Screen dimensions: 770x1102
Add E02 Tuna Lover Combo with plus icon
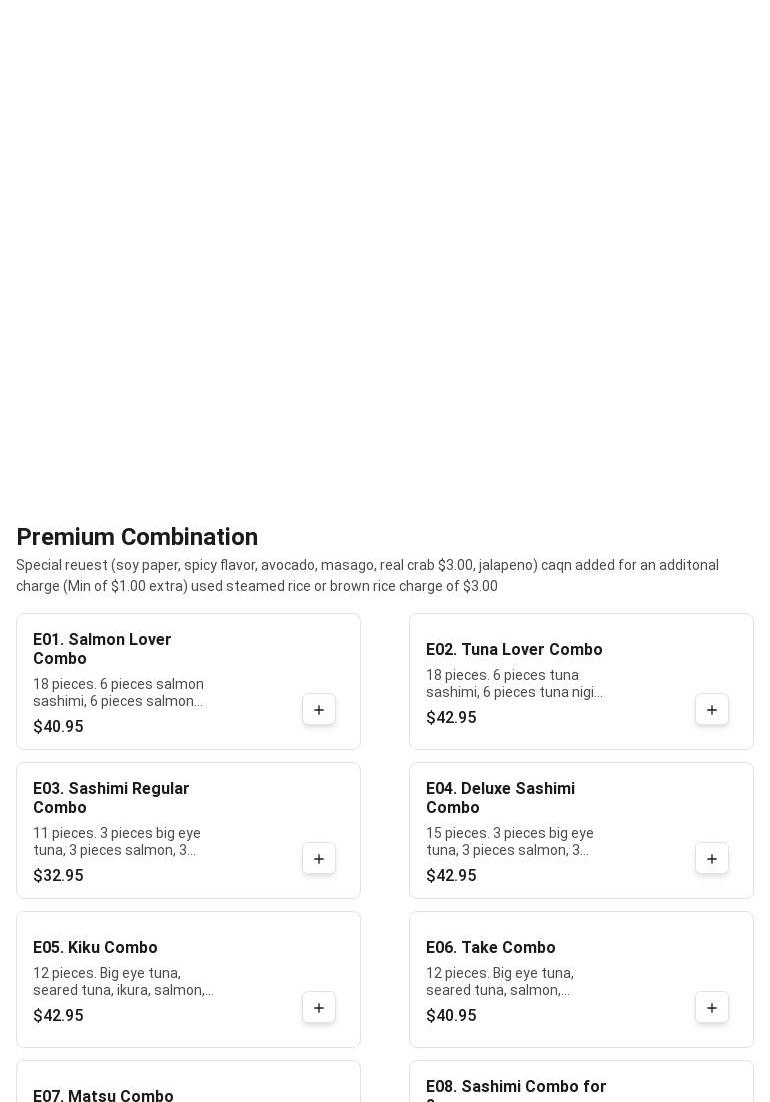(712, 709)
